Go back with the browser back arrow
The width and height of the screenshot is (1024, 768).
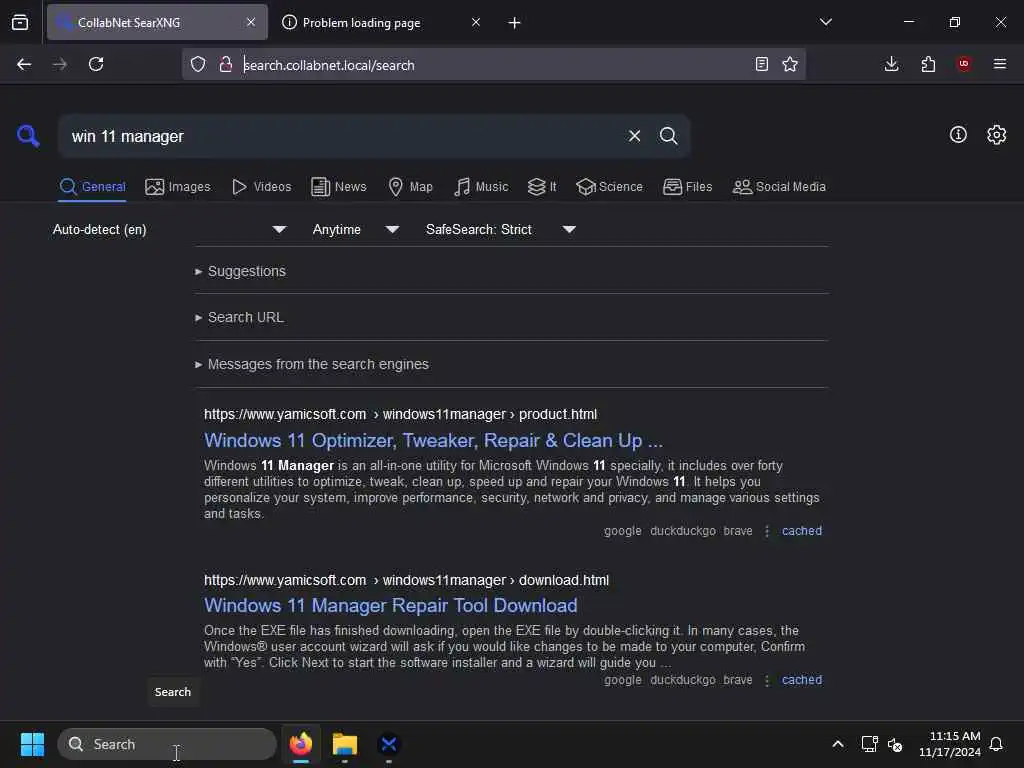pos(24,64)
